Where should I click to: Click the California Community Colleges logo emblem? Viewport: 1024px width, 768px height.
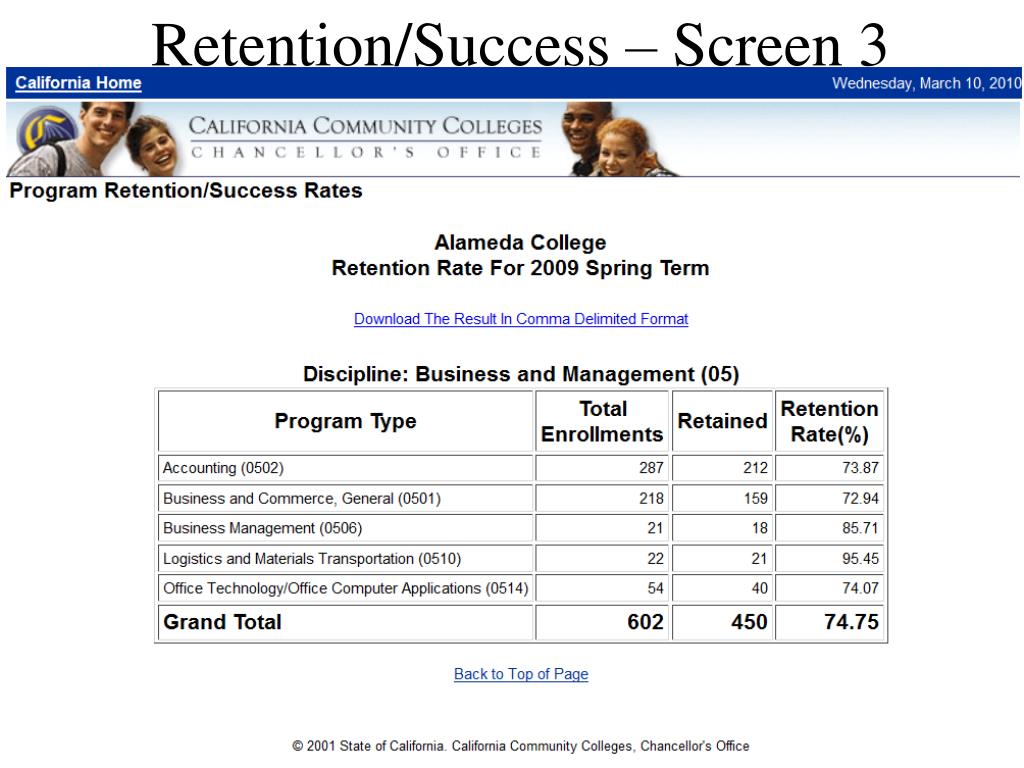pos(46,129)
